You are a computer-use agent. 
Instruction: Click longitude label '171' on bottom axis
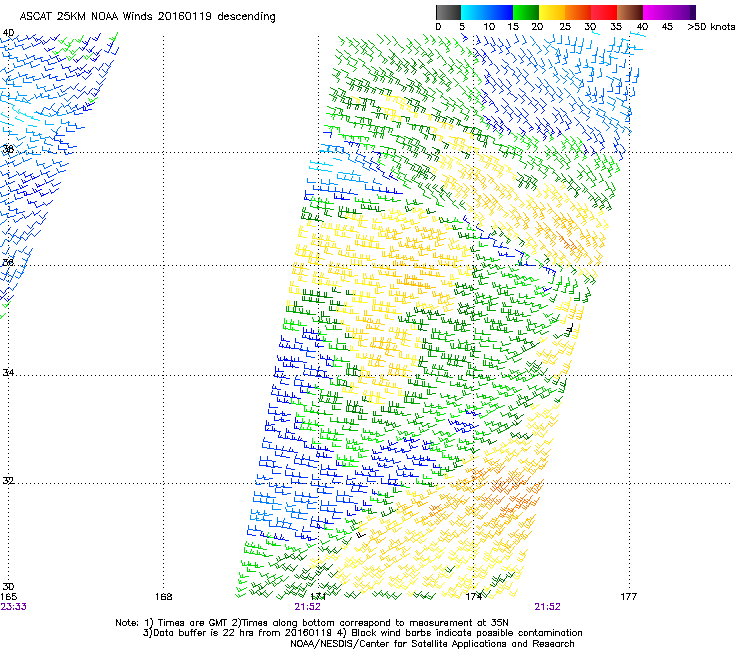[x=318, y=597]
